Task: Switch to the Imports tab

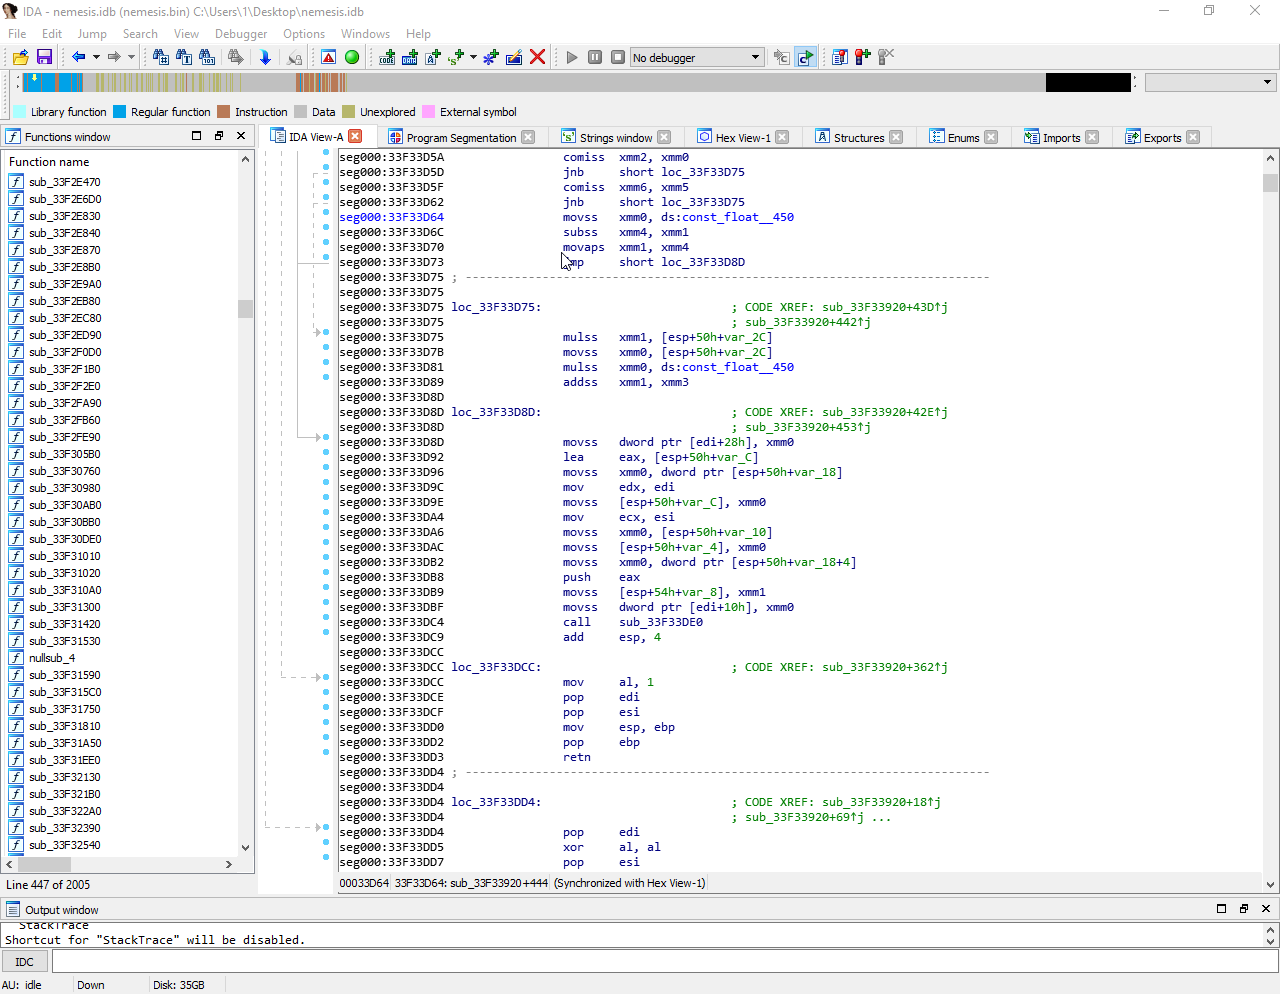Action: (1061, 138)
